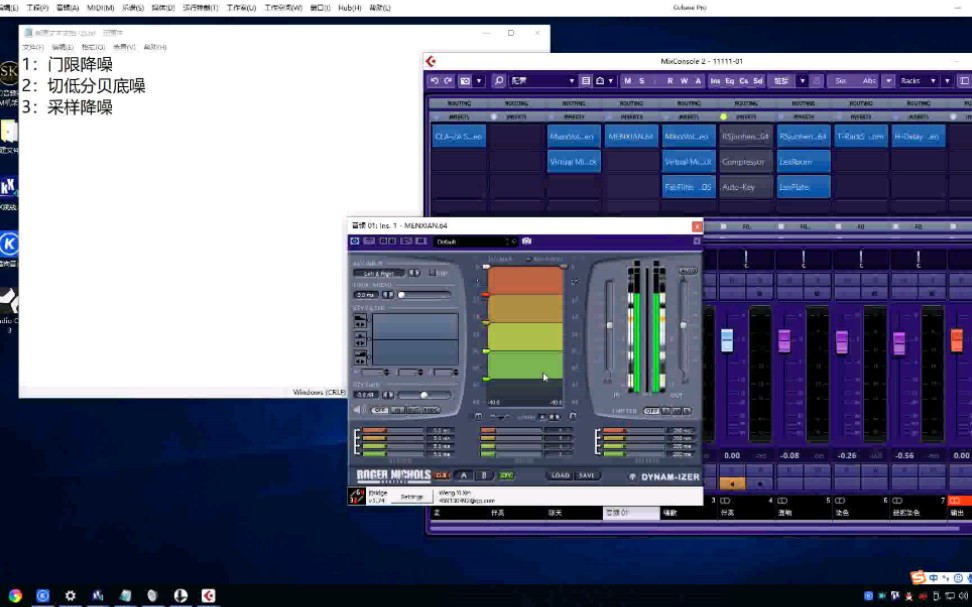972x607 pixels.
Task: Click the camera snapshot icon in the plugin header
Action: (x=527, y=241)
